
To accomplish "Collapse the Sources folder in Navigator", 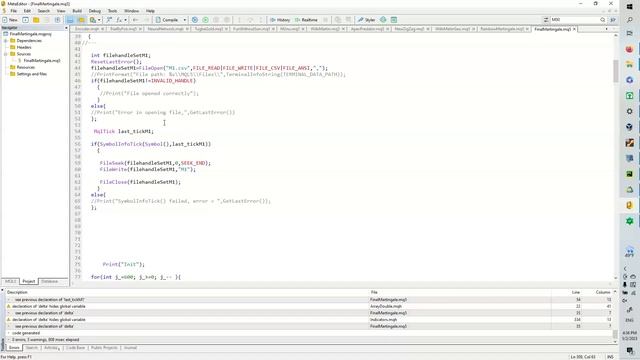I will (x=6, y=54).
